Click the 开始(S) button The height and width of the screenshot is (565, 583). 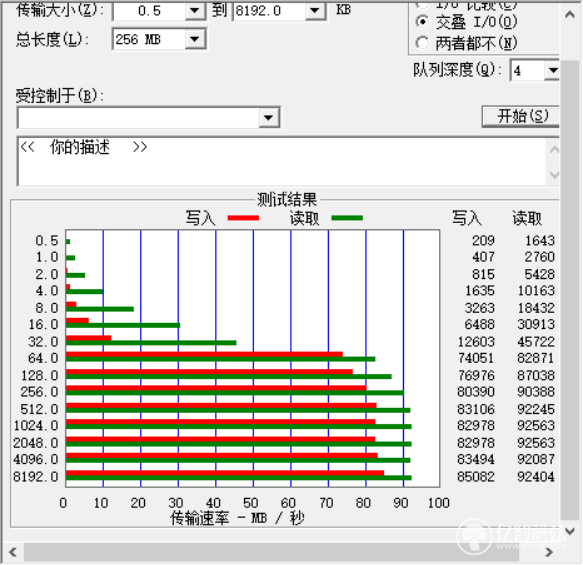pos(521,116)
